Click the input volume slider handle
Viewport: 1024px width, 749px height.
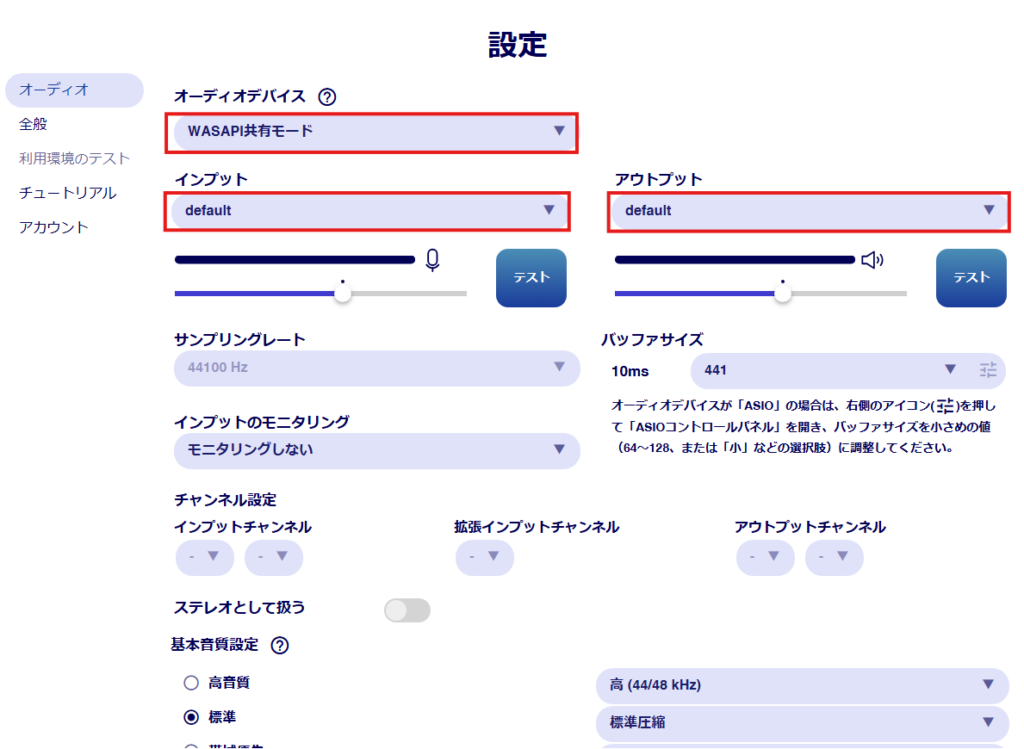(343, 294)
